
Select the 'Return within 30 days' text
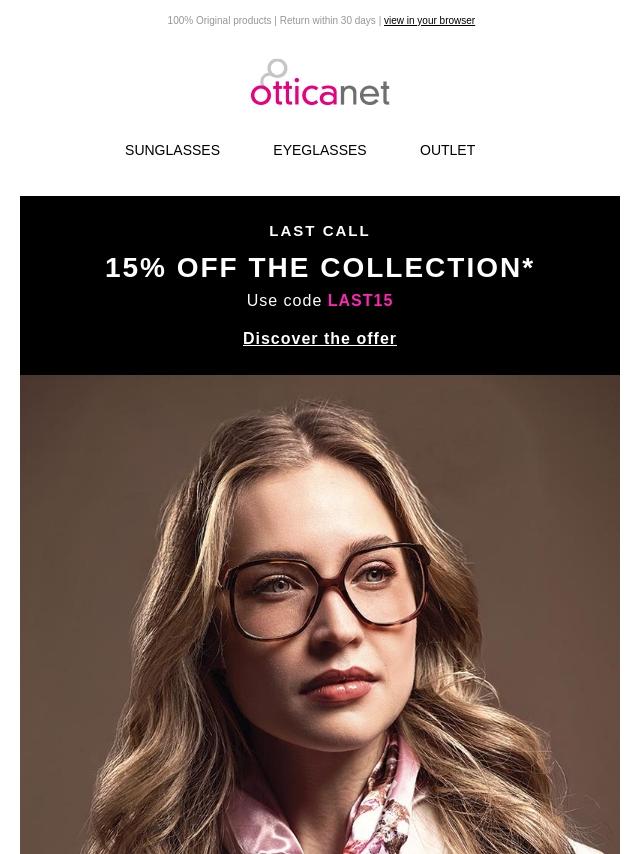pyautogui.click(x=327, y=21)
